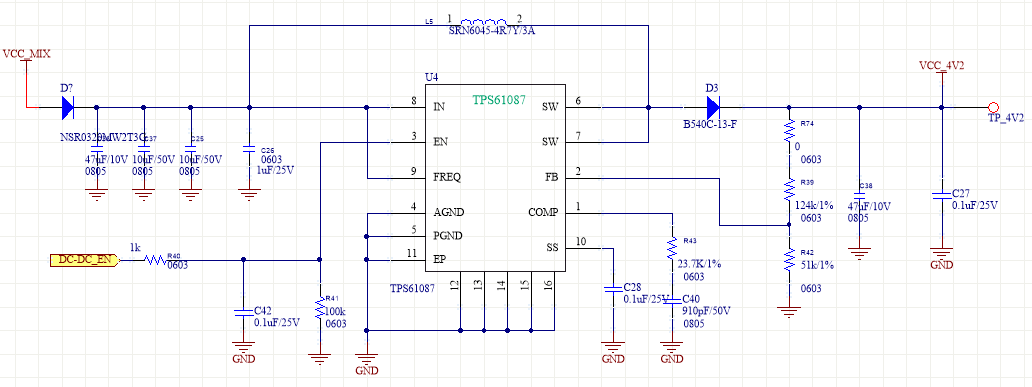Viewport: 1032px width, 387px height.
Task: Select the D3 Schottky diode symbol
Action: pos(713,107)
